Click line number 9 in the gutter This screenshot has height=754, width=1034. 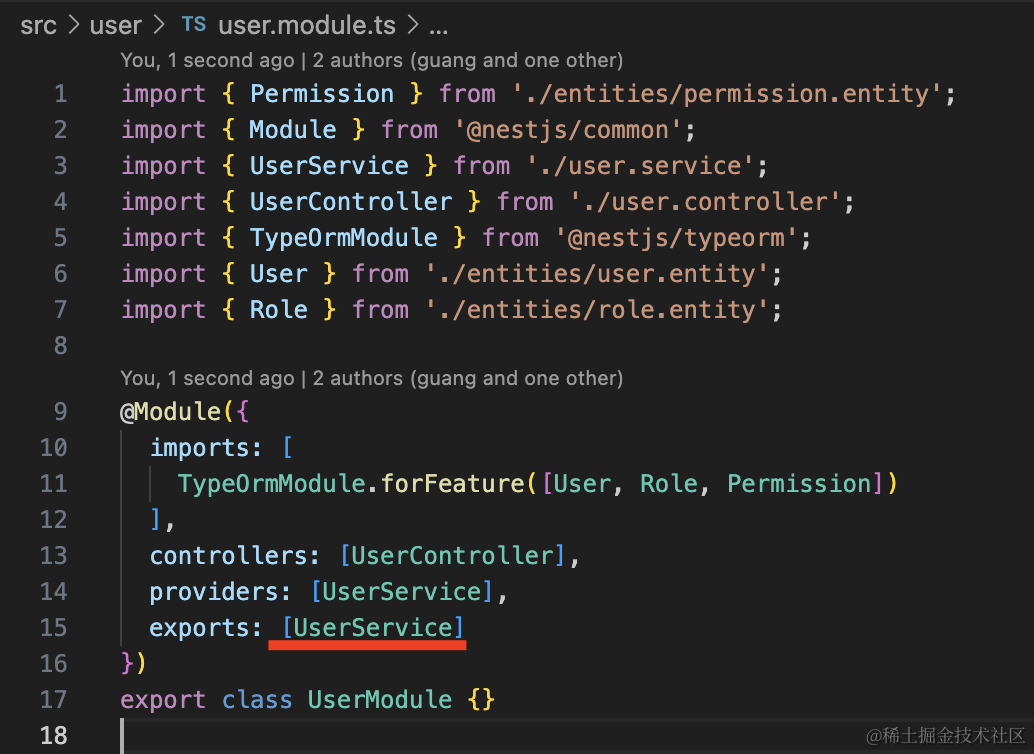(x=60, y=411)
